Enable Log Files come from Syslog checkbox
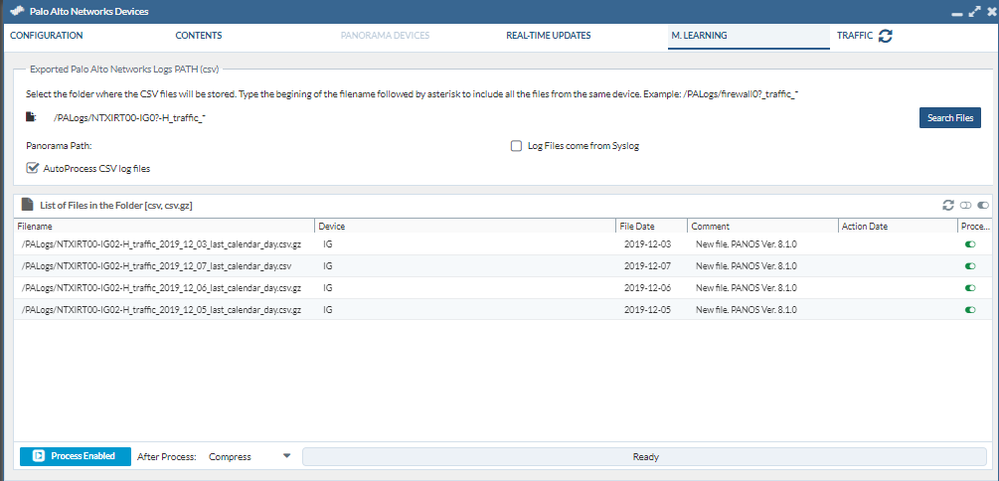Image resolution: width=999 pixels, height=481 pixels. pos(516,146)
